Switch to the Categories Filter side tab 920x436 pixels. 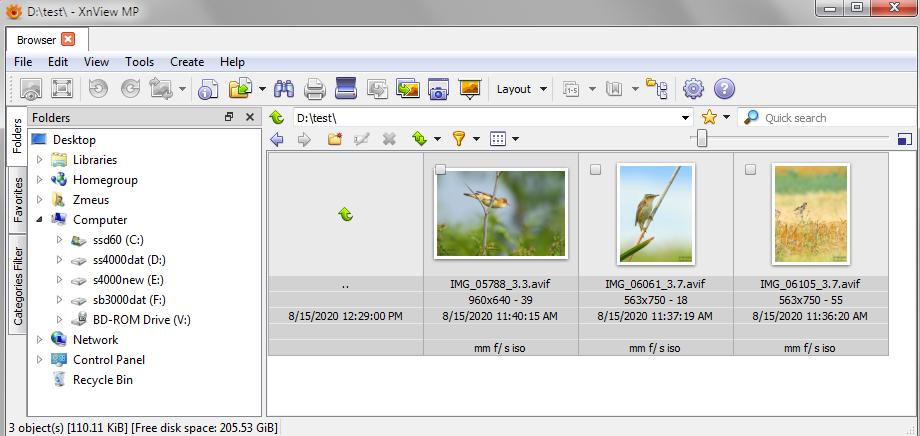click(x=18, y=285)
